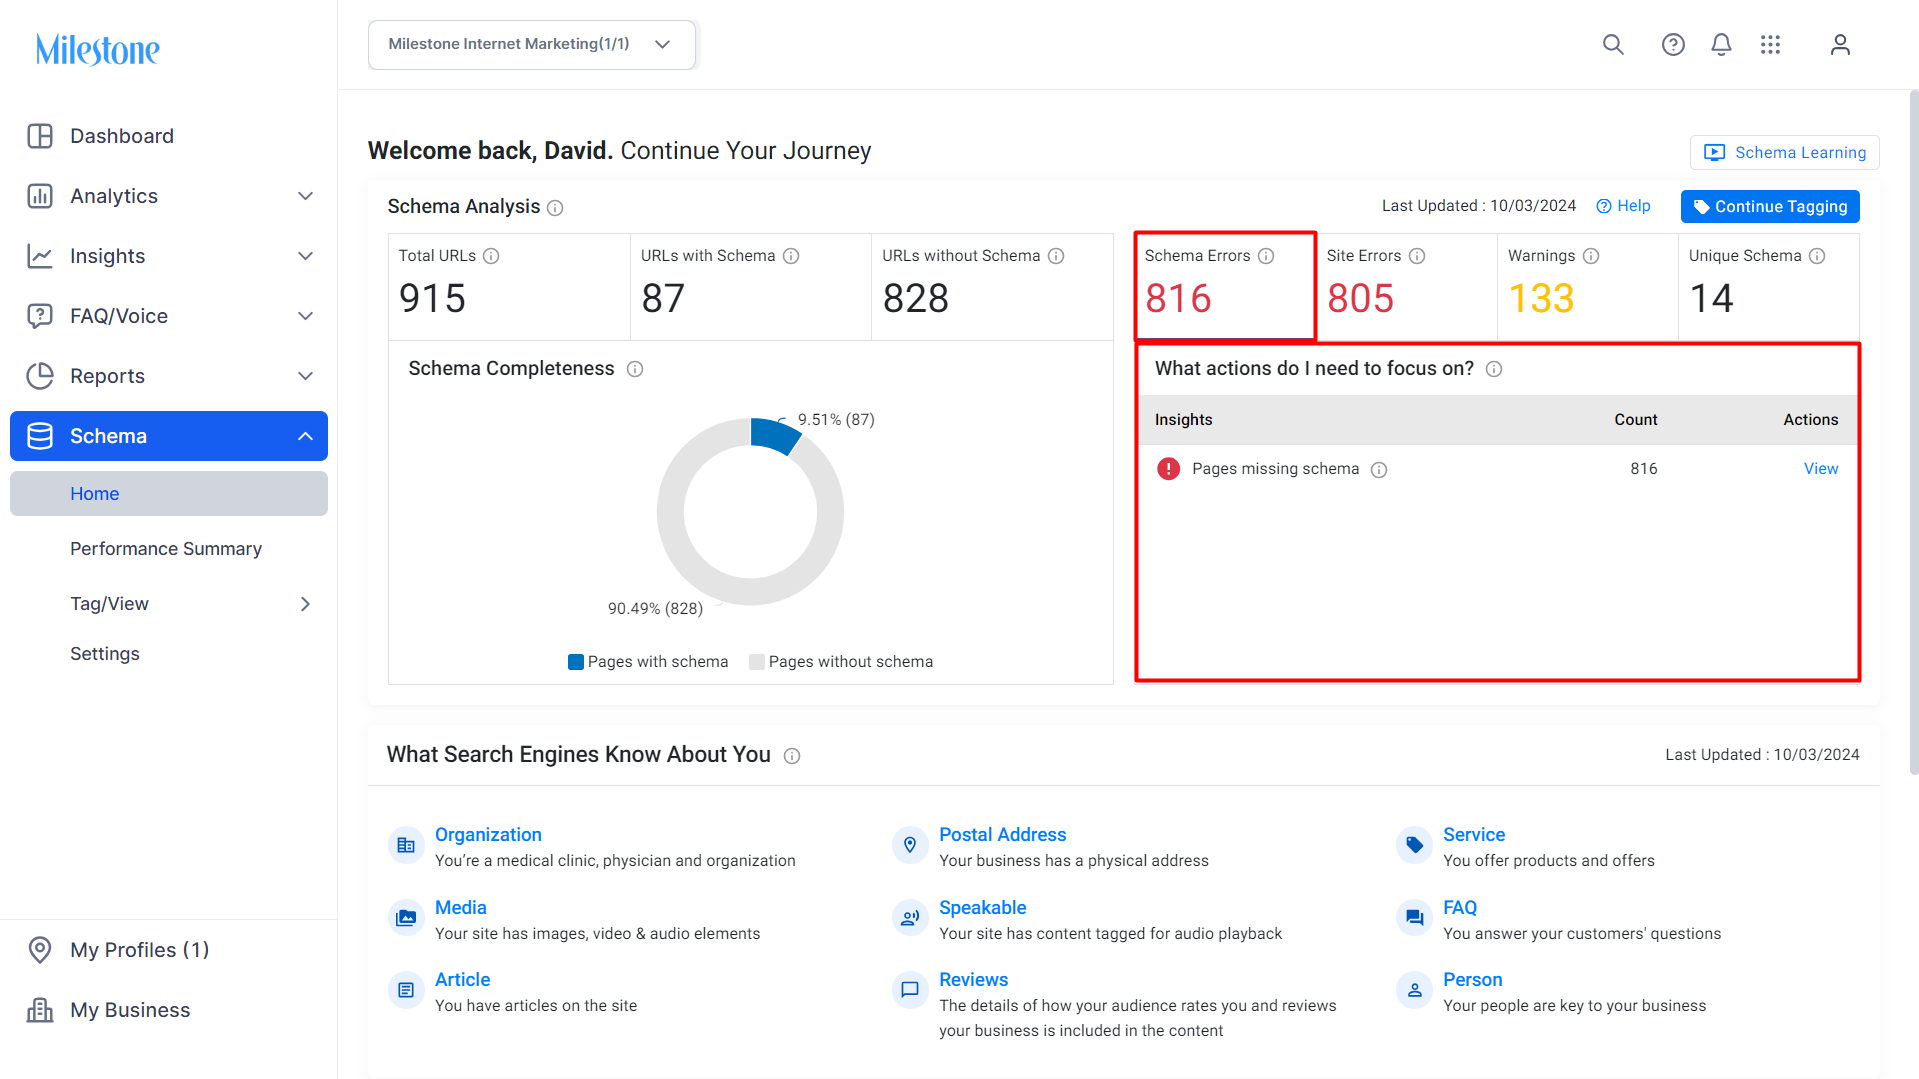Click the Article document icon

tap(406, 990)
